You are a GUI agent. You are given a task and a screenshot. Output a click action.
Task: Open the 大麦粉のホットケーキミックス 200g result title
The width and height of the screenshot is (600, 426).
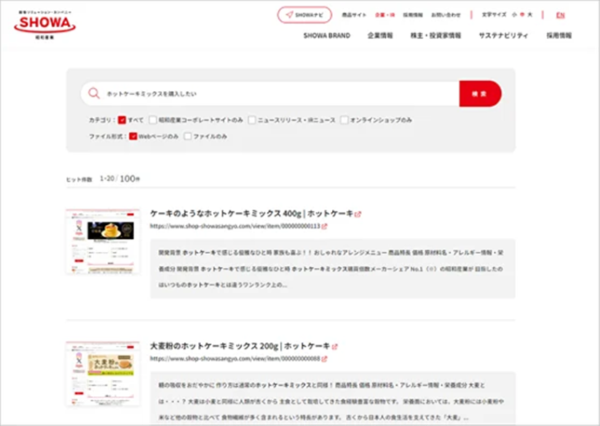pos(240,346)
